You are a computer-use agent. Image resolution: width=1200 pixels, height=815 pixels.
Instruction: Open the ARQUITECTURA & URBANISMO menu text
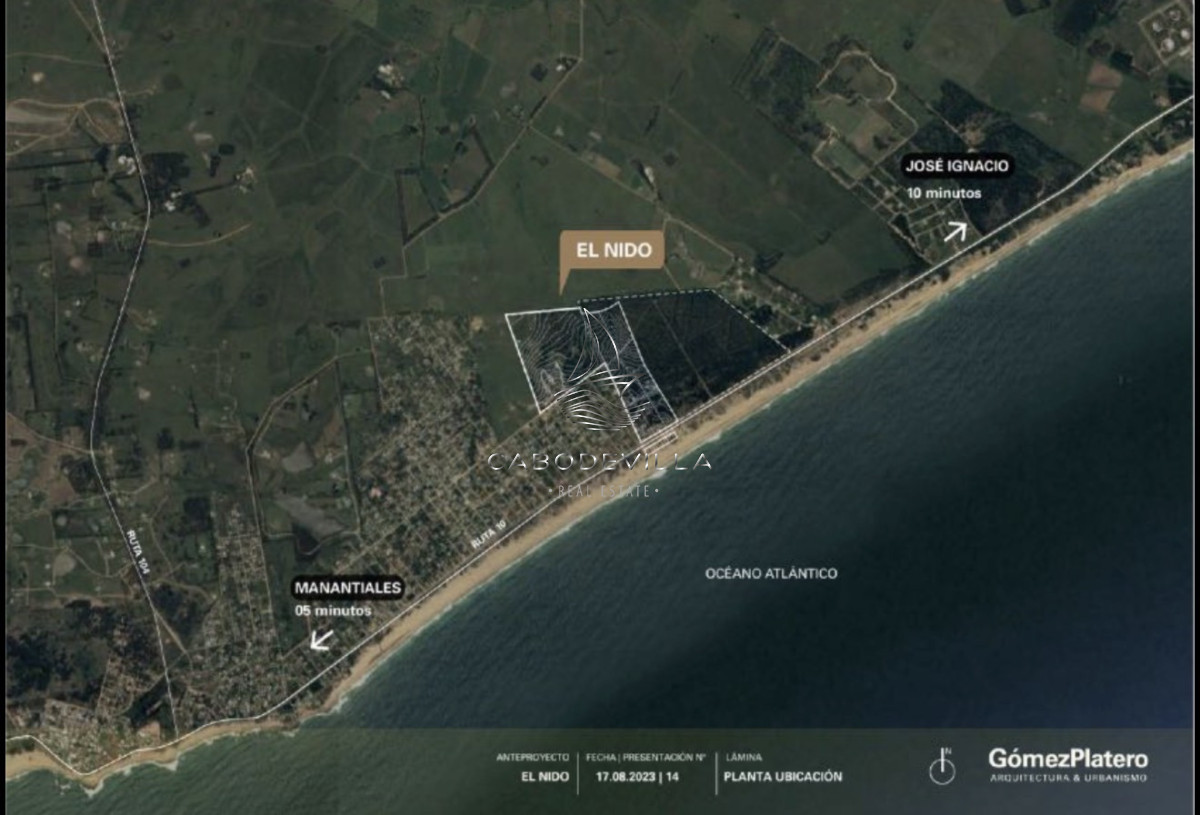[x=1064, y=775]
